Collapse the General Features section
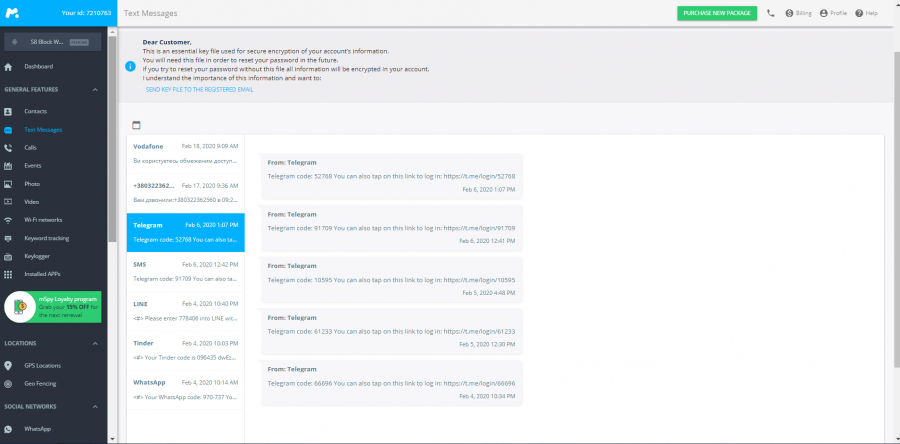 pyautogui.click(x=95, y=89)
